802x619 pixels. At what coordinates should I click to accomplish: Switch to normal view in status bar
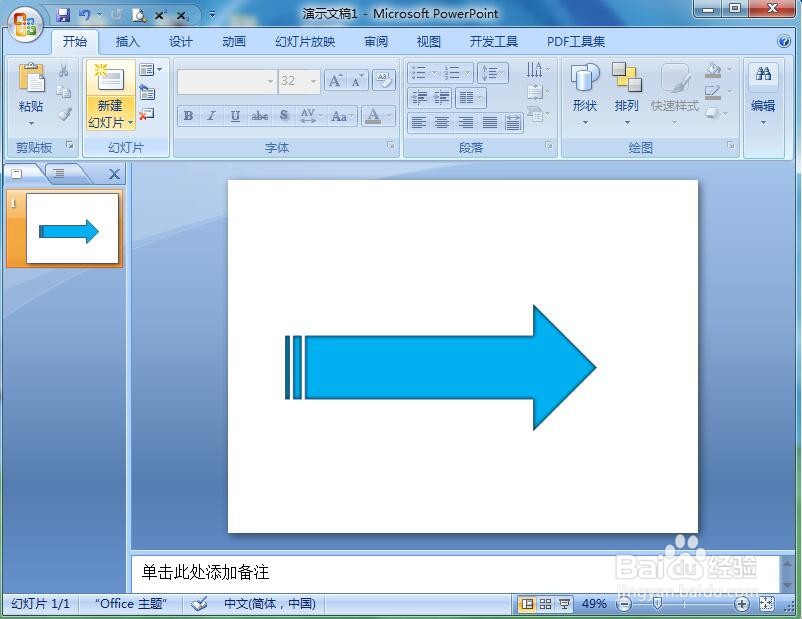[527, 604]
